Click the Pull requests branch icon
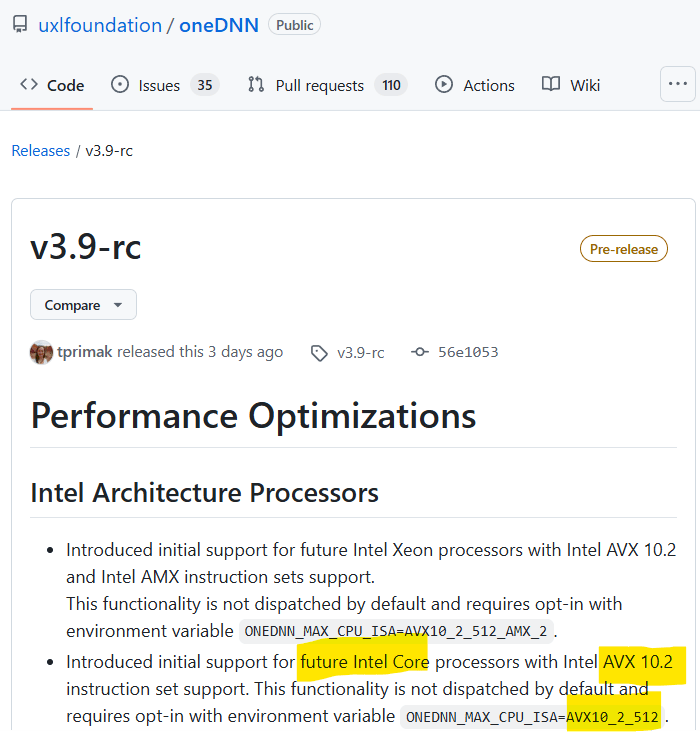The width and height of the screenshot is (700, 732). coord(256,84)
